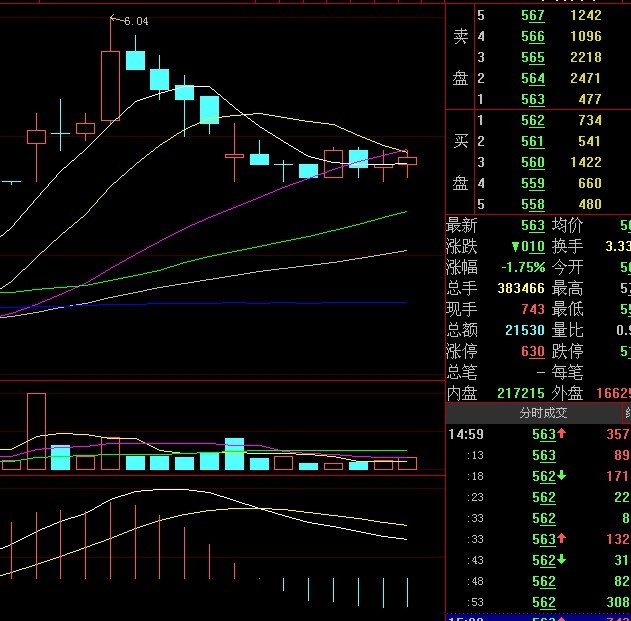Select sell price 564
The height and width of the screenshot is (621, 631).
tap(533, 78)
